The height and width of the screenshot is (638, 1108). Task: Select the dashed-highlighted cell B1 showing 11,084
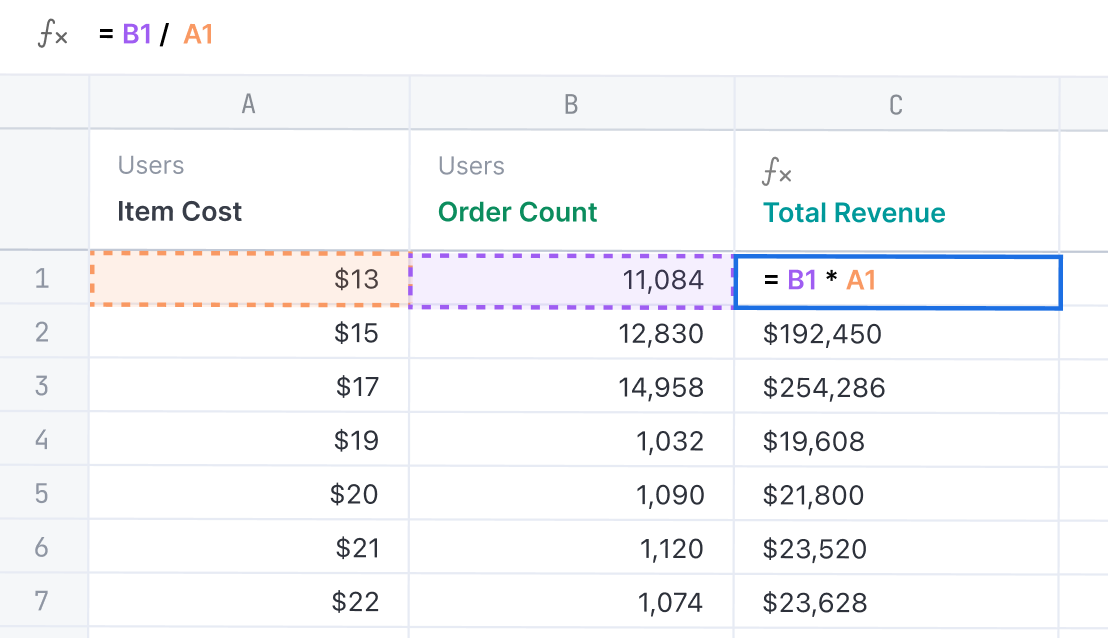pos(571,279)
